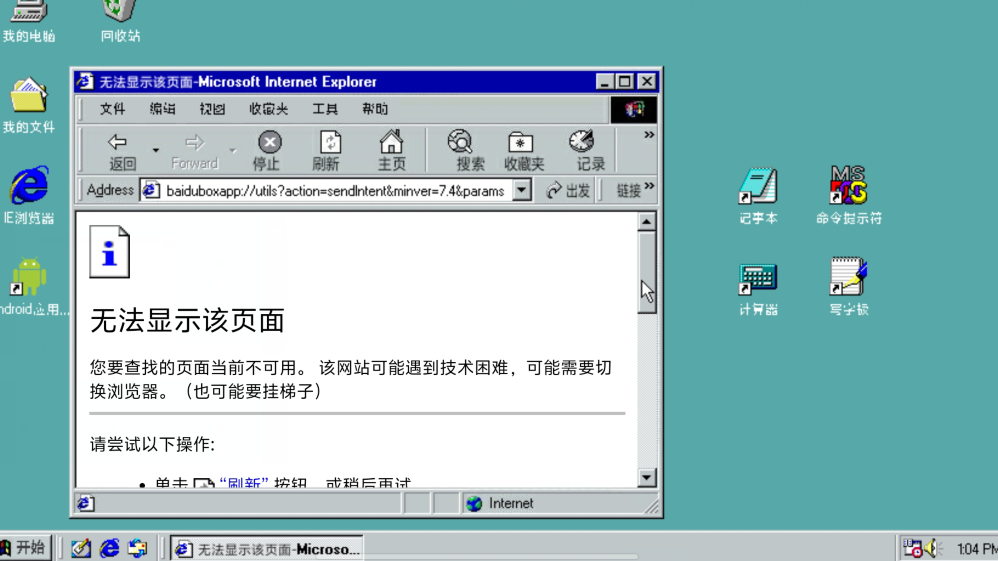Expand the 链接 links bar chevron

649,187
